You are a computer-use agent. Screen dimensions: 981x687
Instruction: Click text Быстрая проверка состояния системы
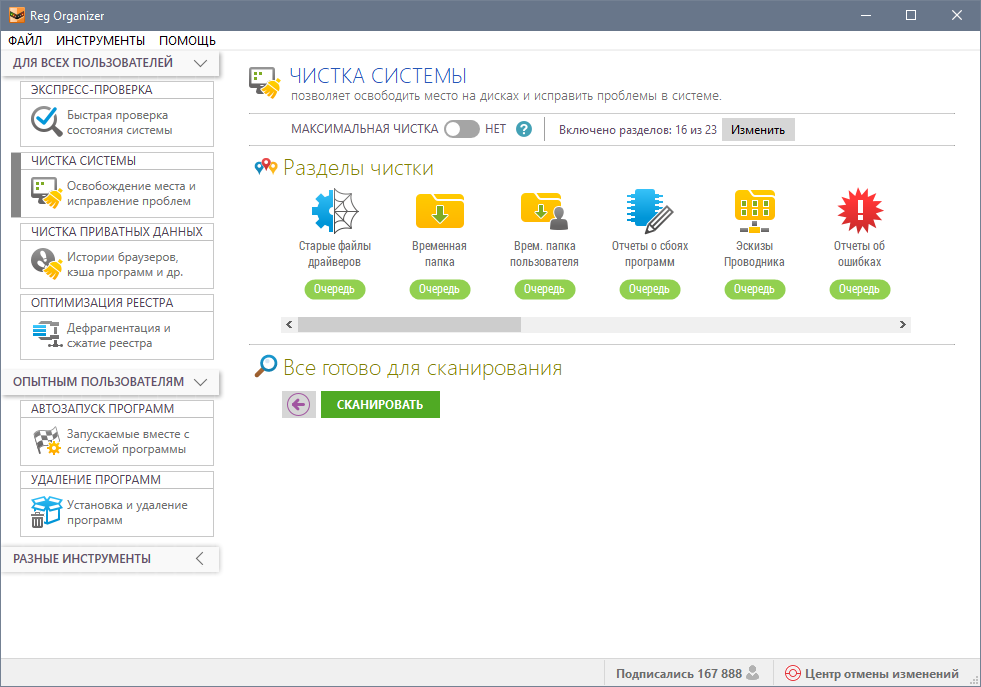point(119,123)
